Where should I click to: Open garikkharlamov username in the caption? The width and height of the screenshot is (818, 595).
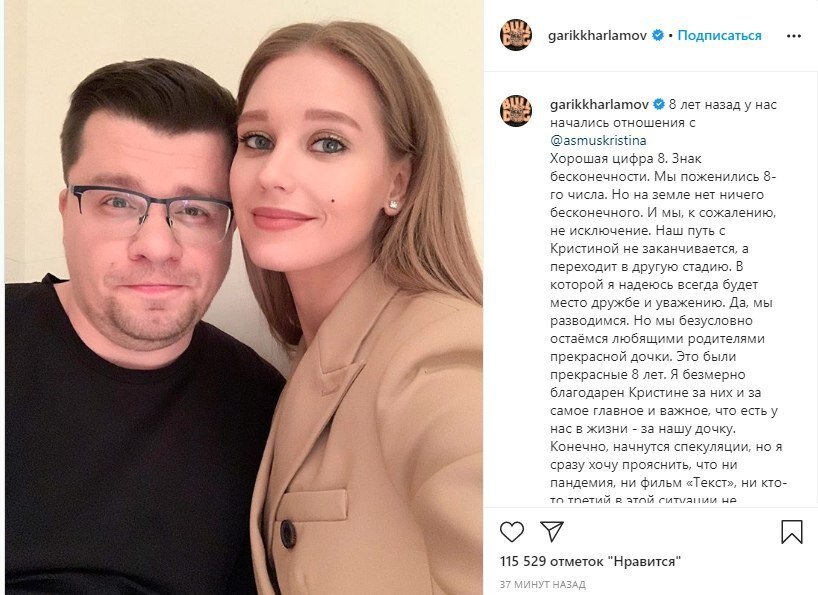pyautogui.click(x=599, y=104)
